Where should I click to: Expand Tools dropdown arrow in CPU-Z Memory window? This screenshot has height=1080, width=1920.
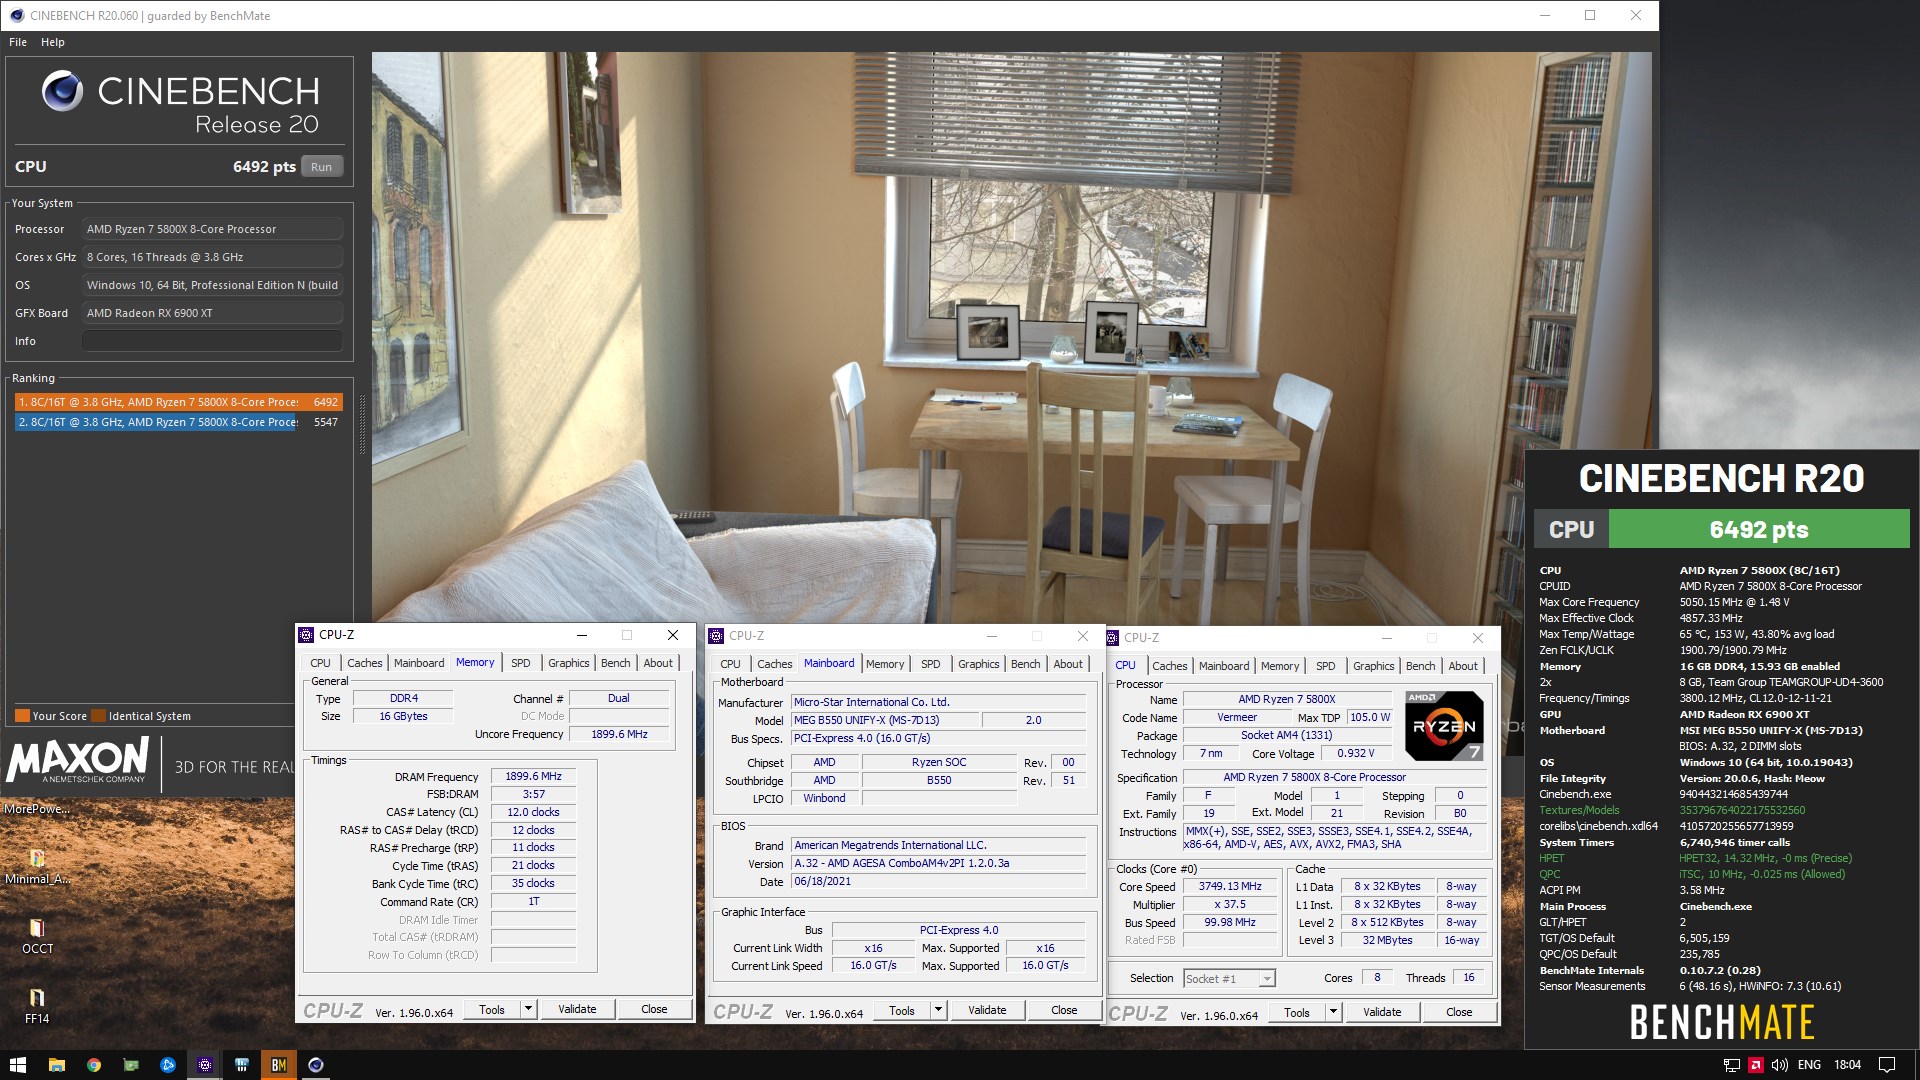528,1009
